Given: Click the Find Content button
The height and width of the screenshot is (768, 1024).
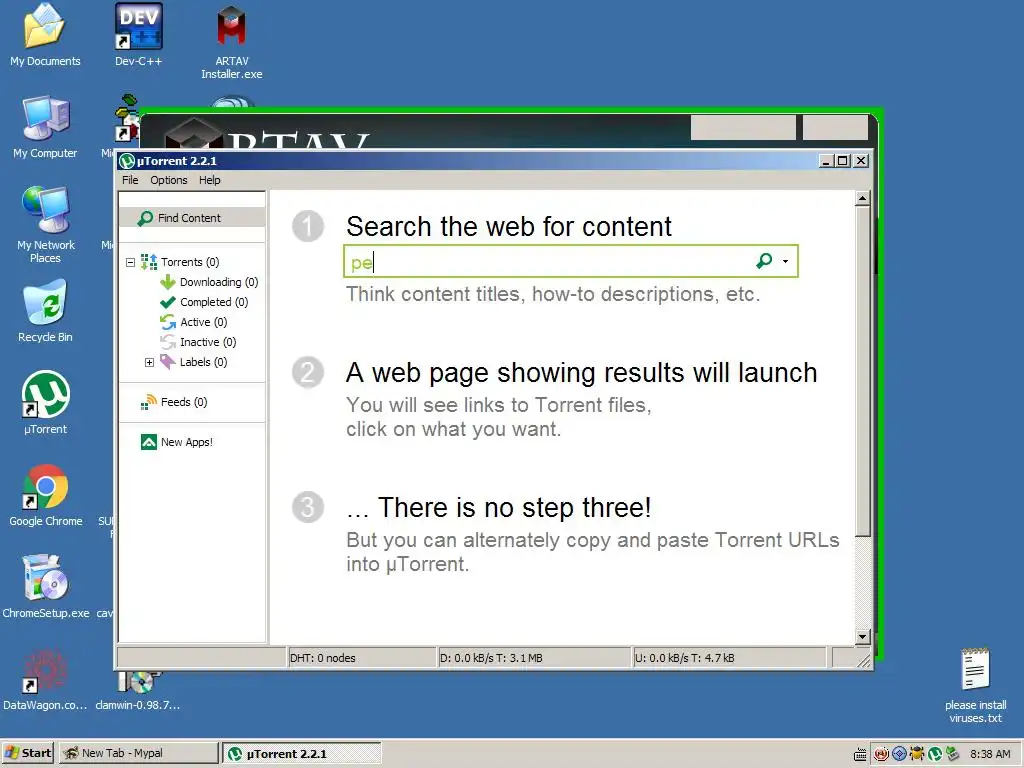Looking at the screenshot, I should 192,218.
